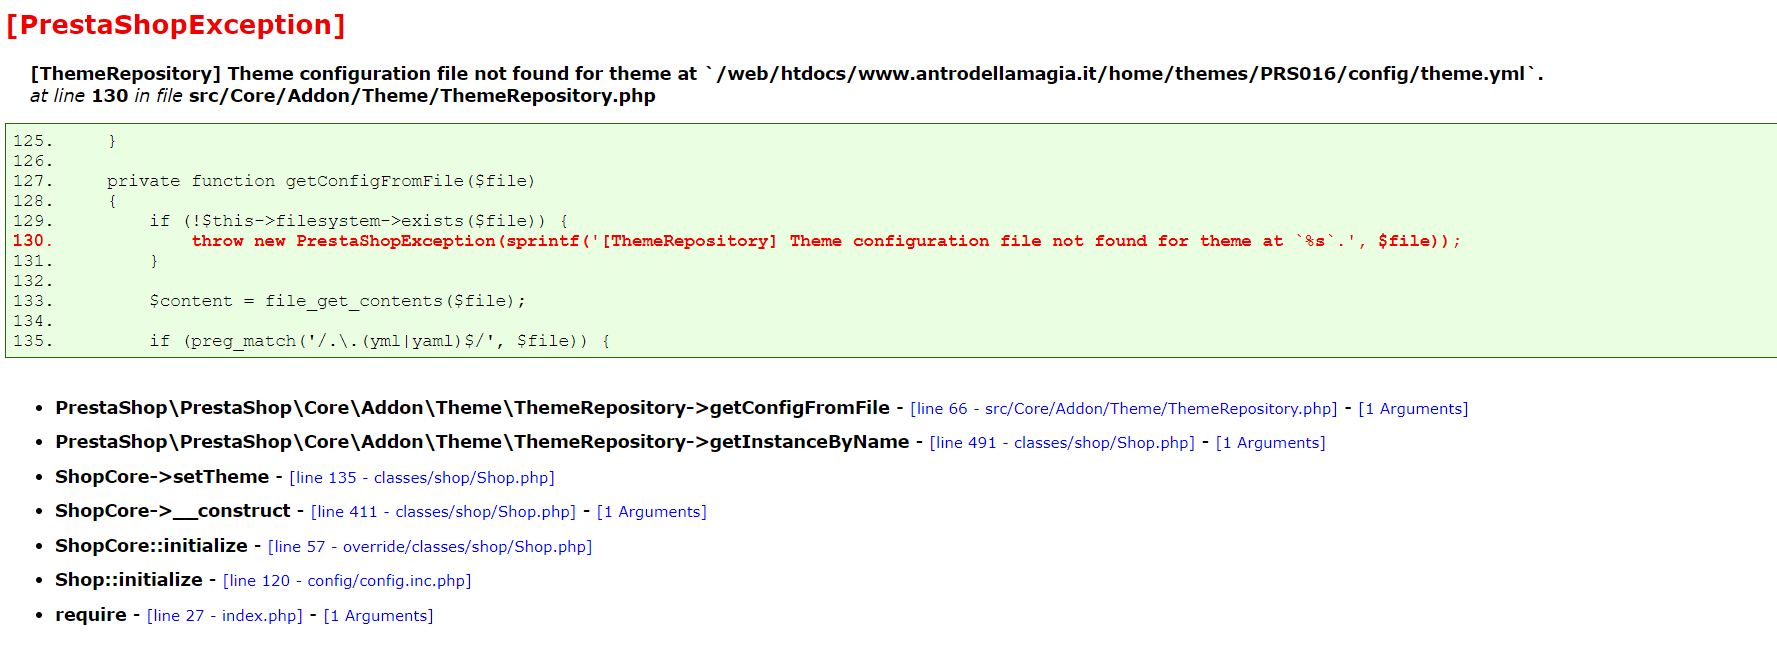The image size is (1777, 665).
Task: Open line 135 classes/shop/Shop.php link
Action: (422, 477)
